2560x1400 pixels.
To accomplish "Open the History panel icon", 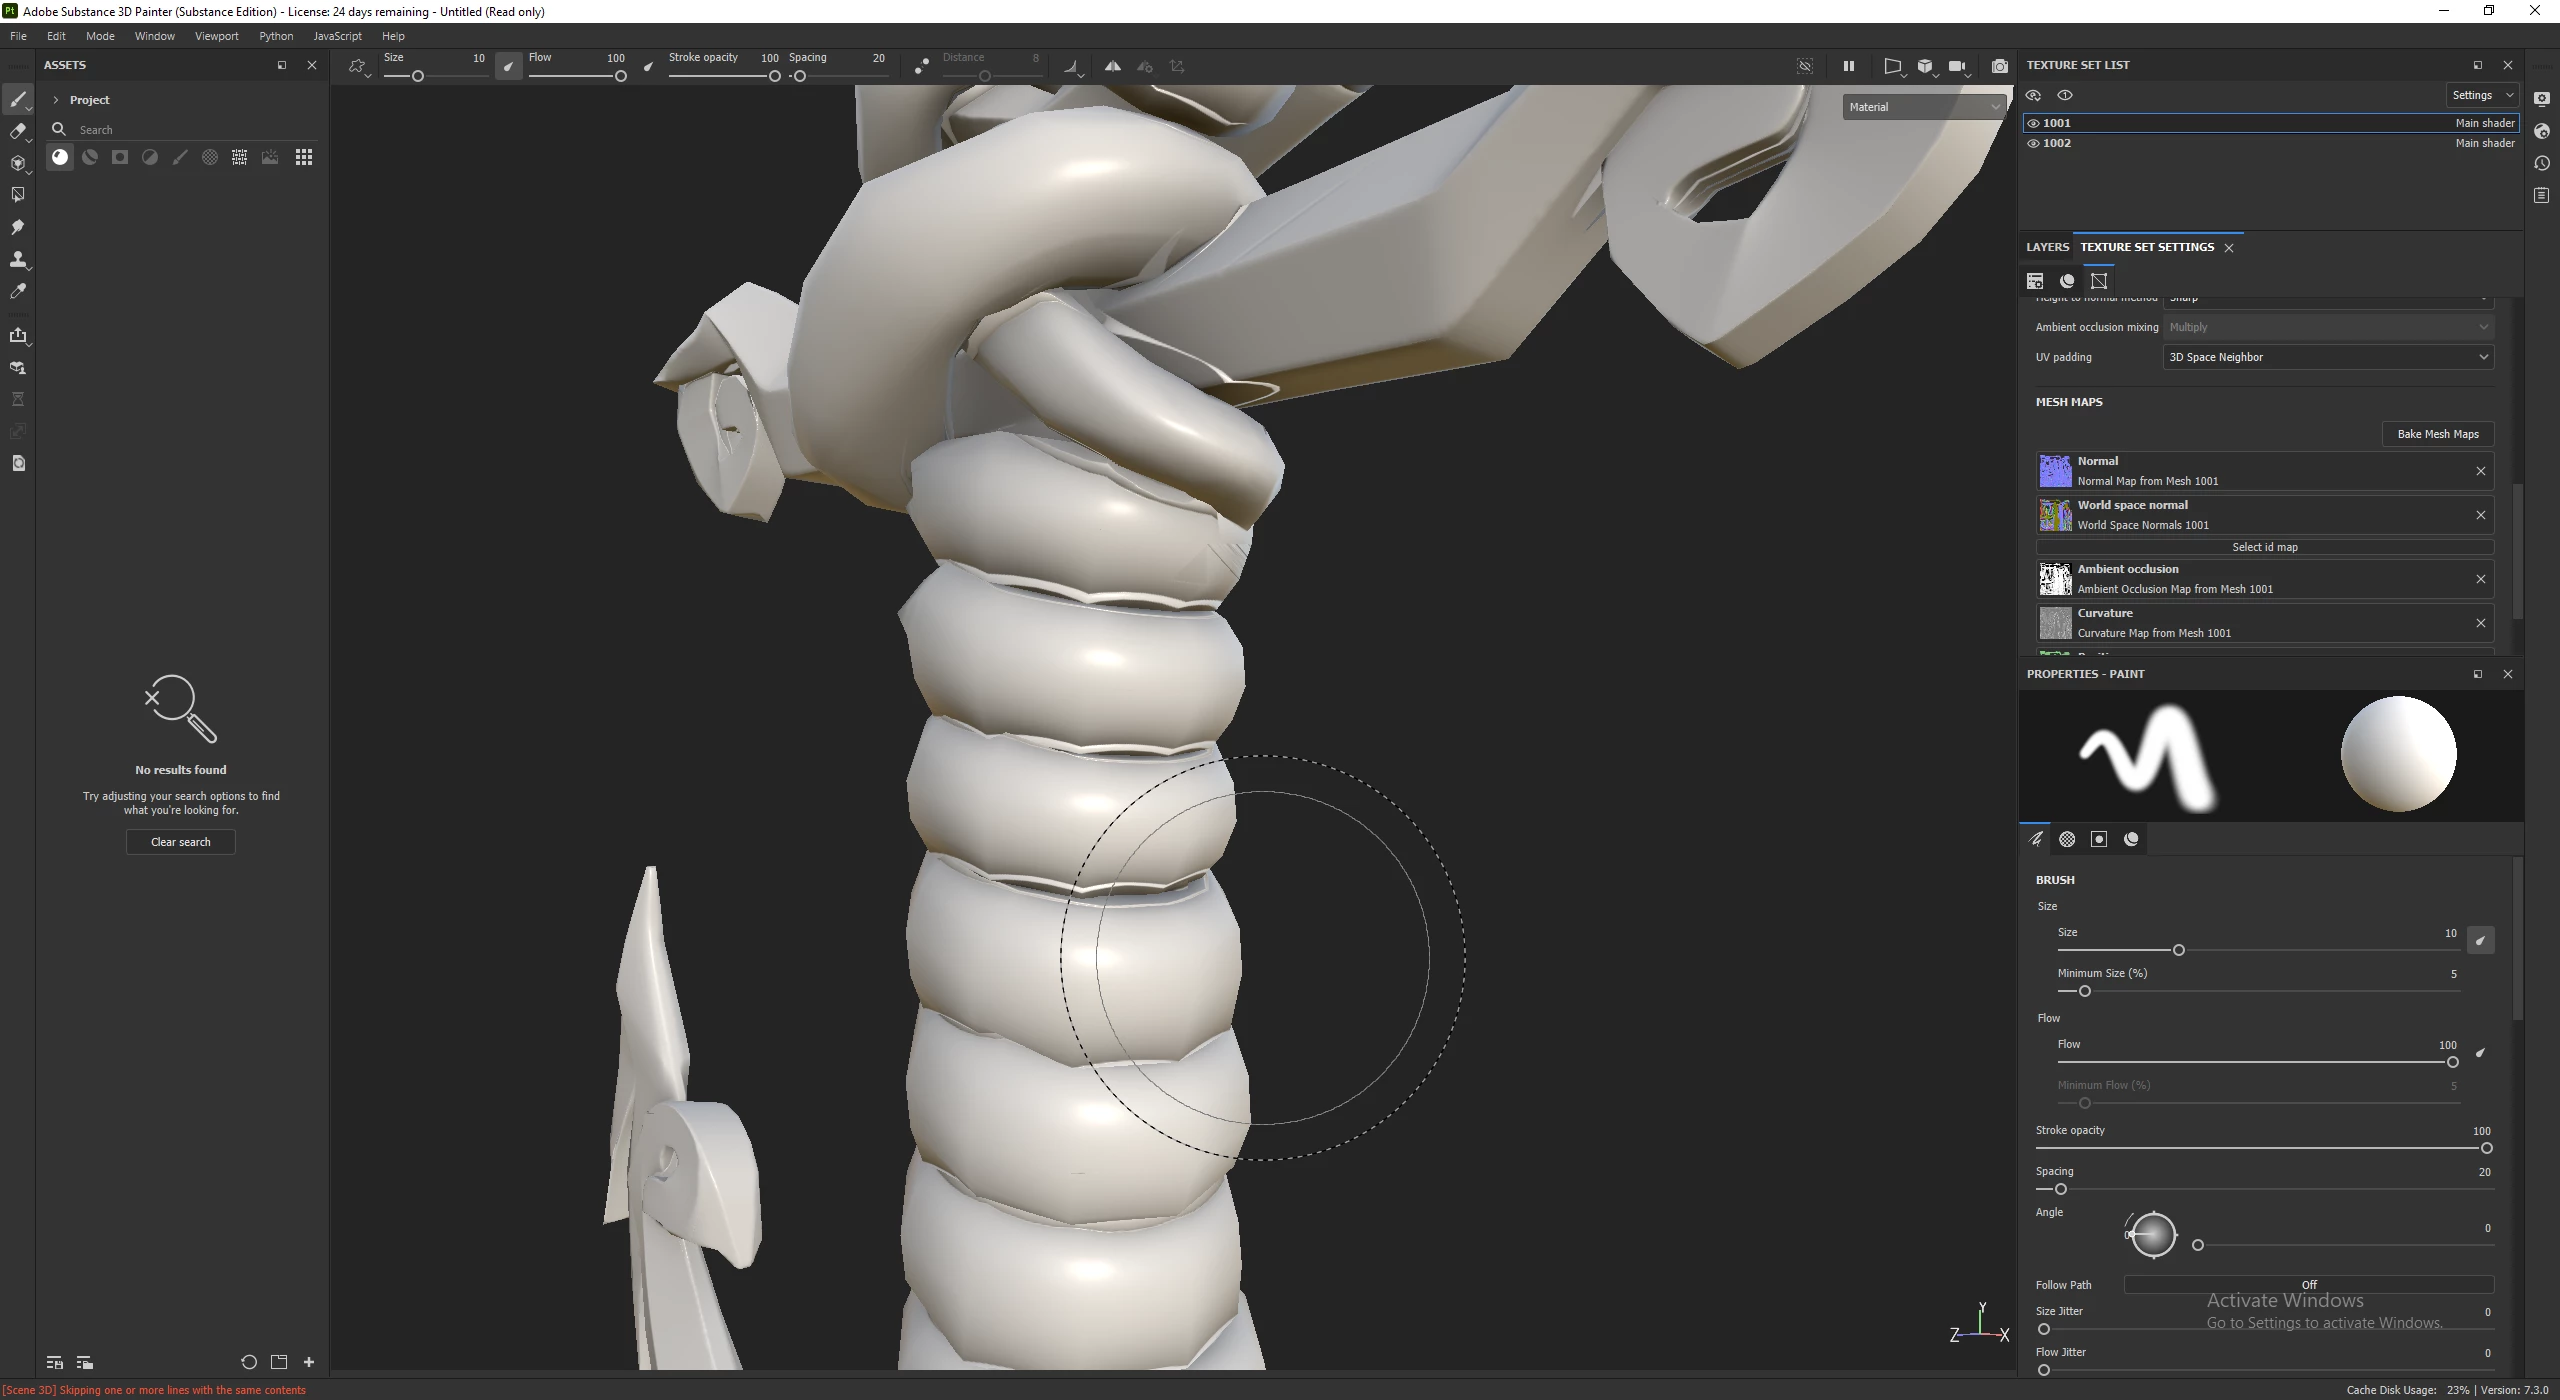I will click(x=2542, y=163).
